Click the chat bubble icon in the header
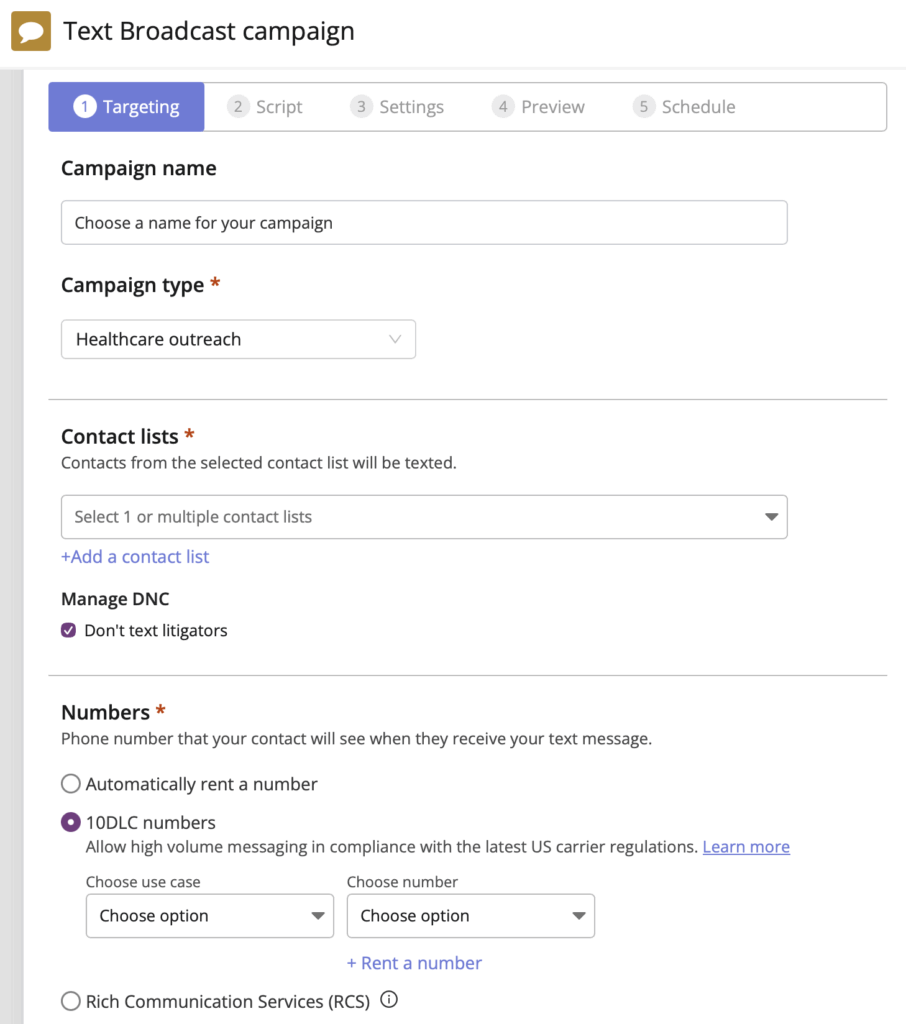This screenshot has width=906, height=1024. point(33,31)
